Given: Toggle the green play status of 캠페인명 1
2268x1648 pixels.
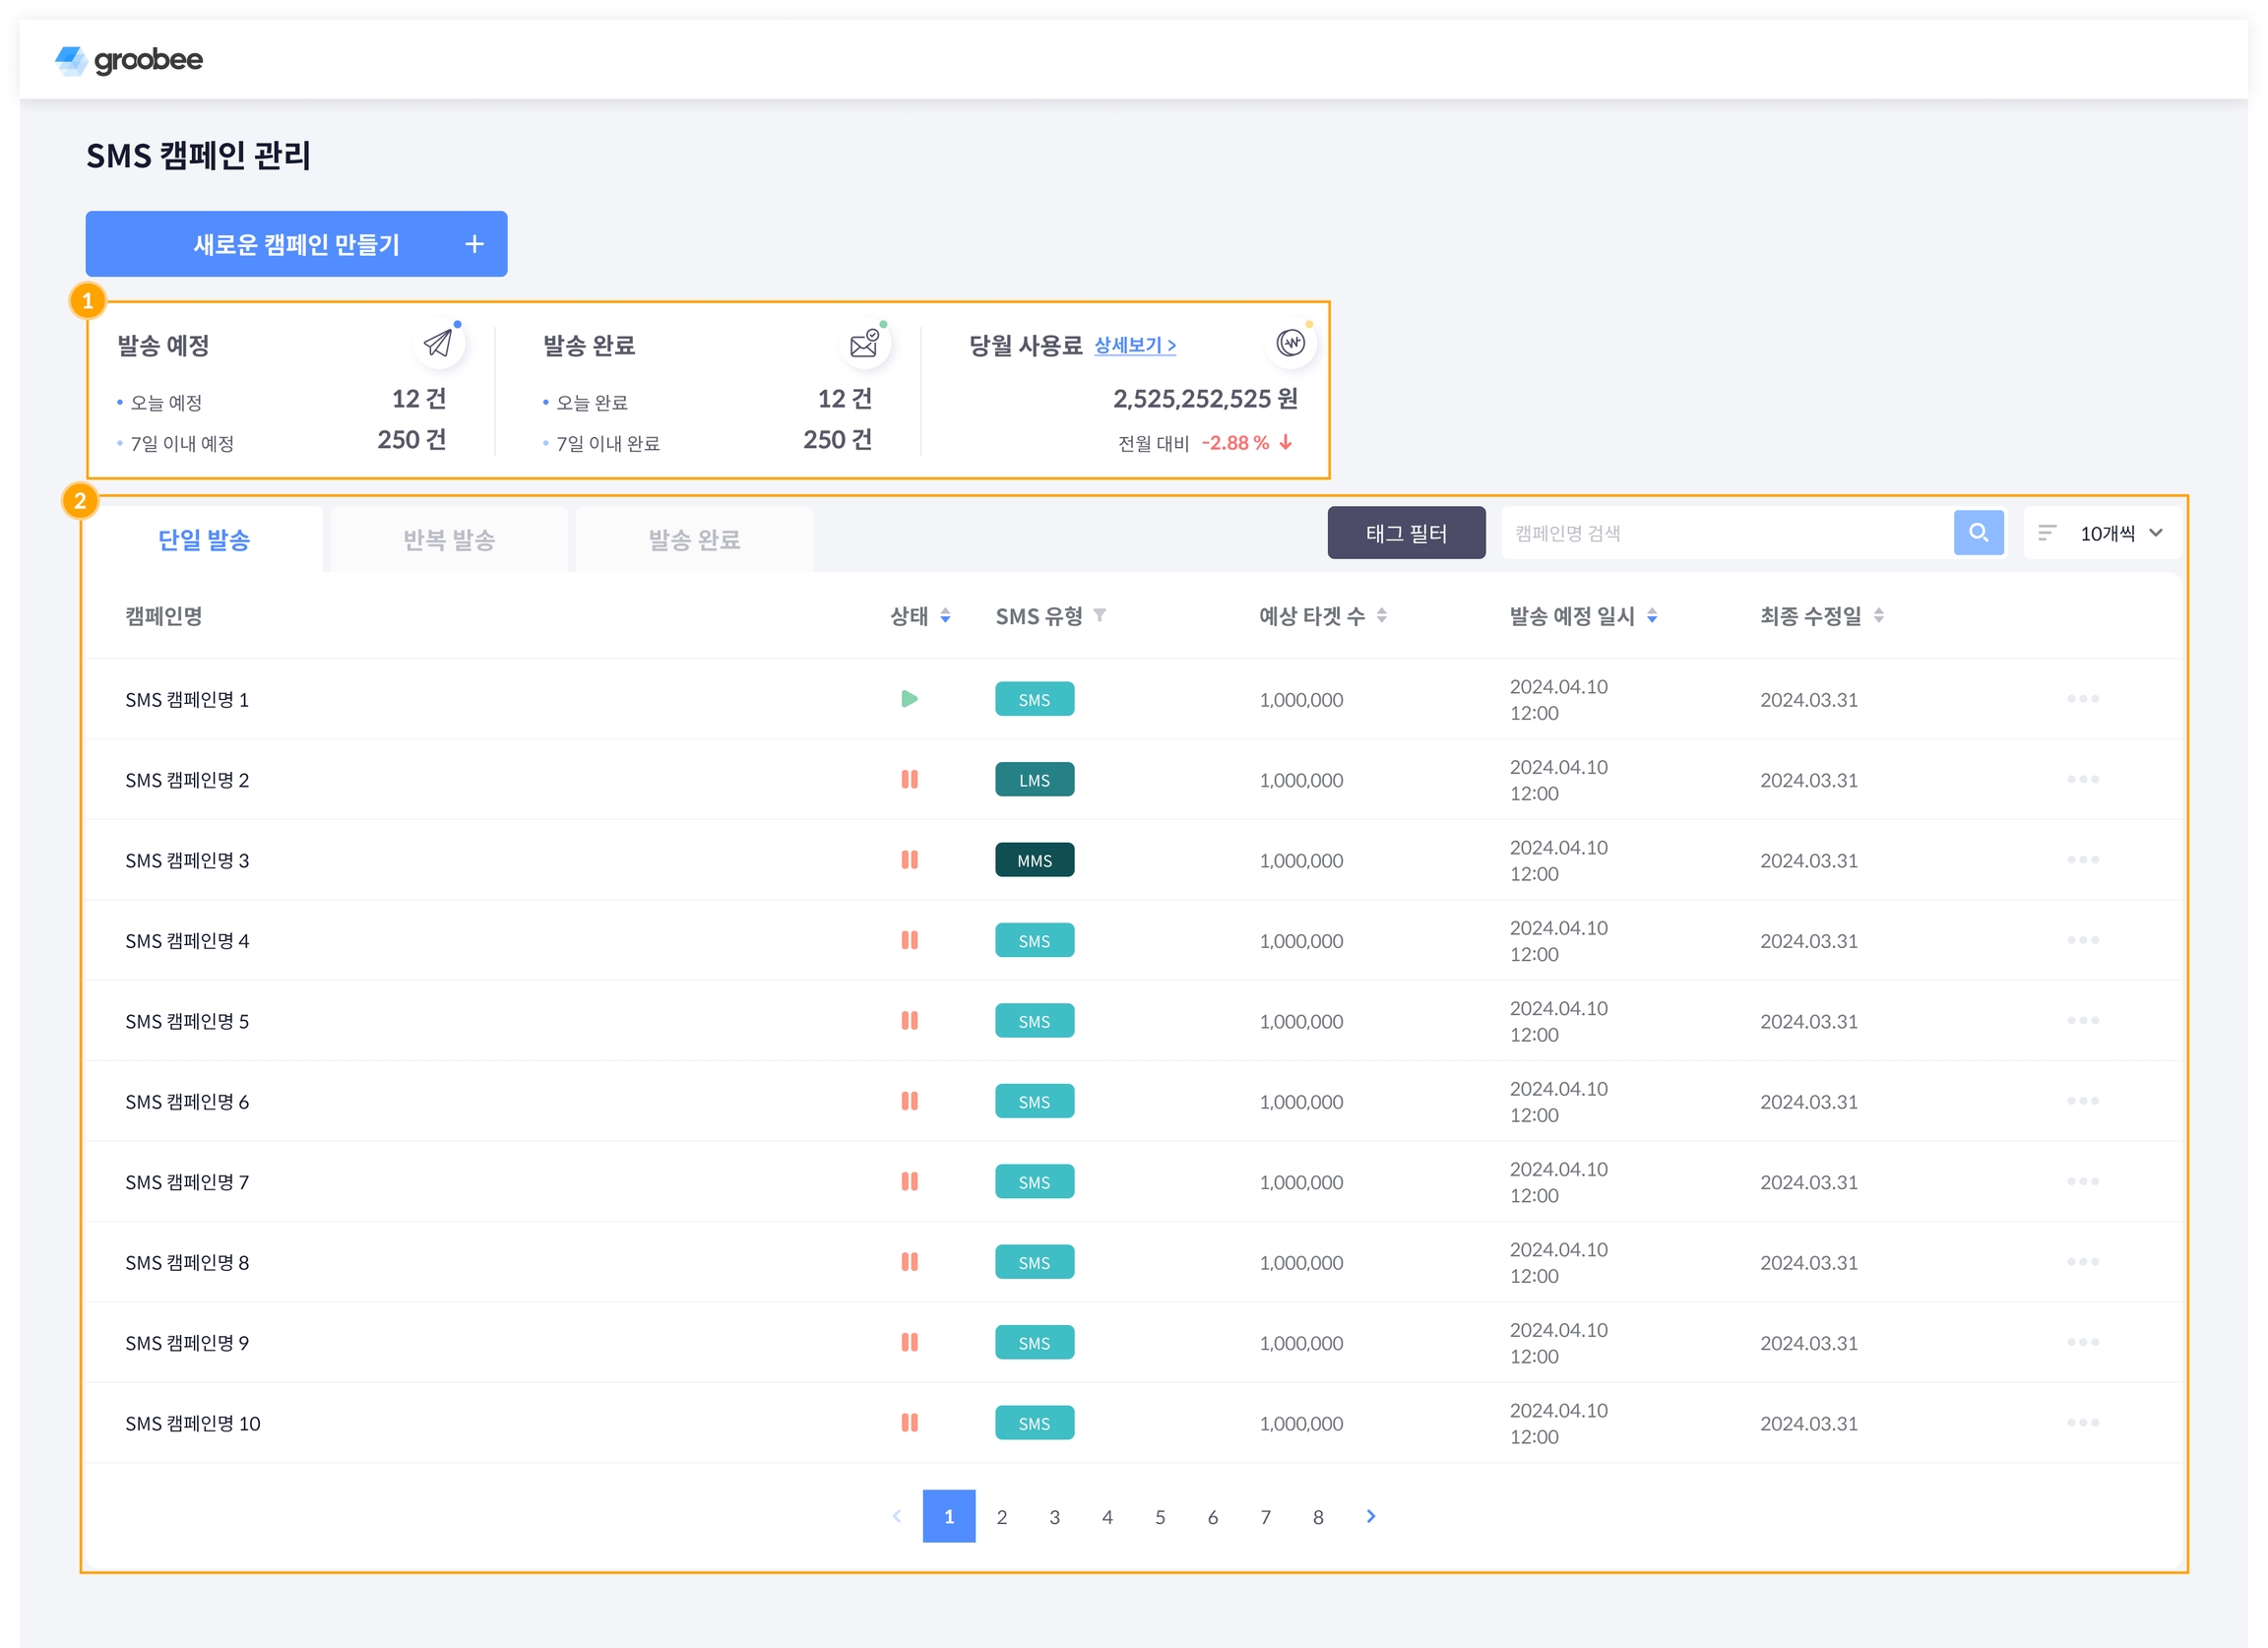Looking at the screenshot, I should coord(909,699).
